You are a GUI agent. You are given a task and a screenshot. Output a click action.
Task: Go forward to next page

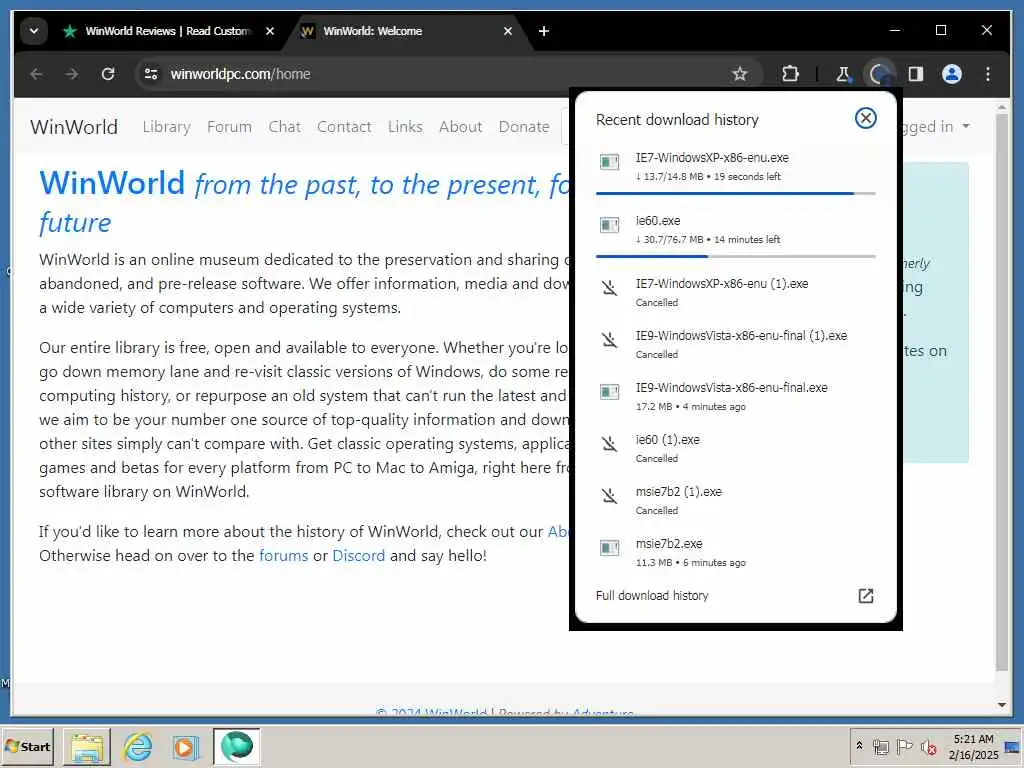[72, 74]
